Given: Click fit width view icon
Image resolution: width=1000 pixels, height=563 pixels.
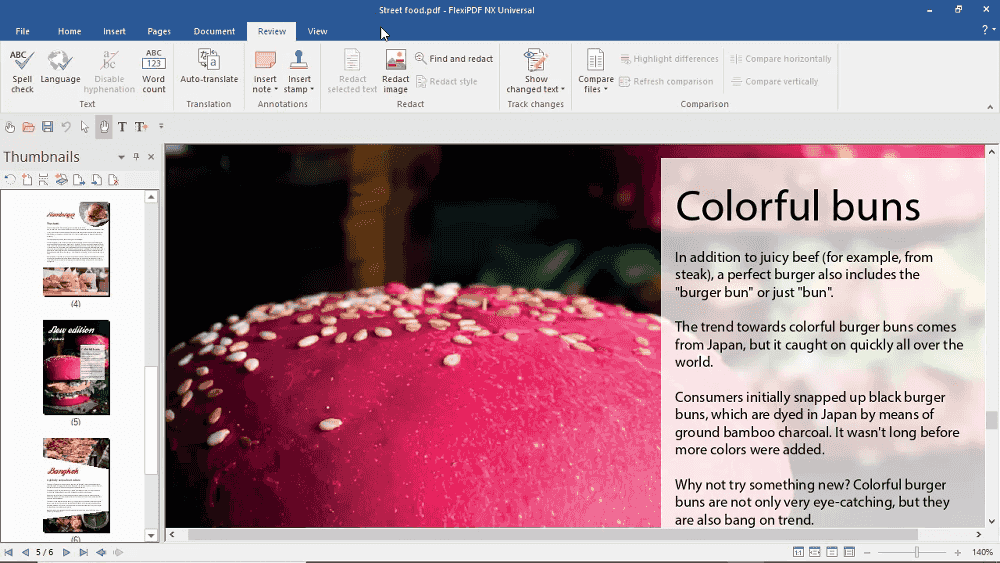Looking at the screenshot, I should [814, 552].
